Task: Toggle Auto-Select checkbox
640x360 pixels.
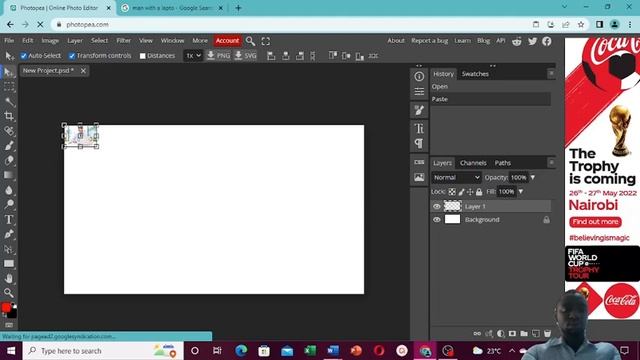Action: tap(24, 56)
